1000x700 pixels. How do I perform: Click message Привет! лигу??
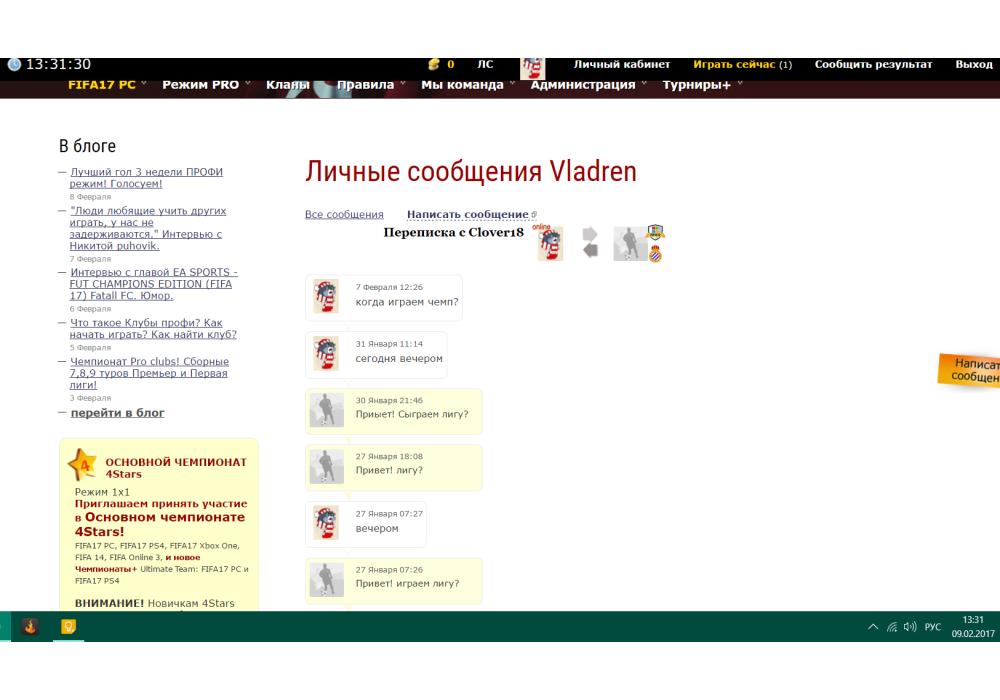pyautogui.click(x=389, y=470)
